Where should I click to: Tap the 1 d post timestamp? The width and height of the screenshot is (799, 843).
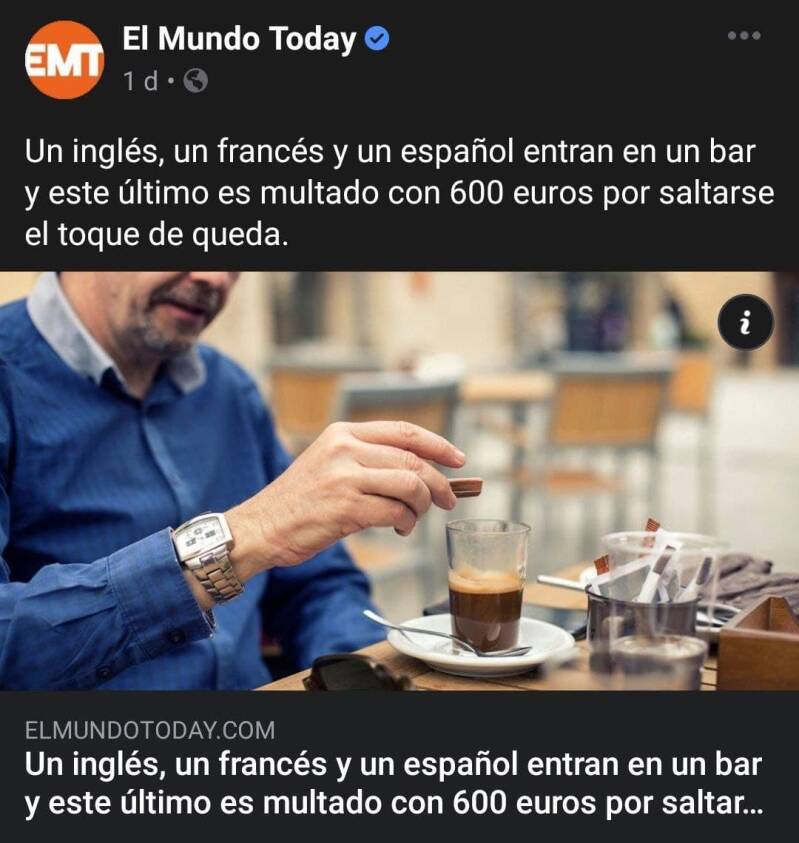[141, 82]
